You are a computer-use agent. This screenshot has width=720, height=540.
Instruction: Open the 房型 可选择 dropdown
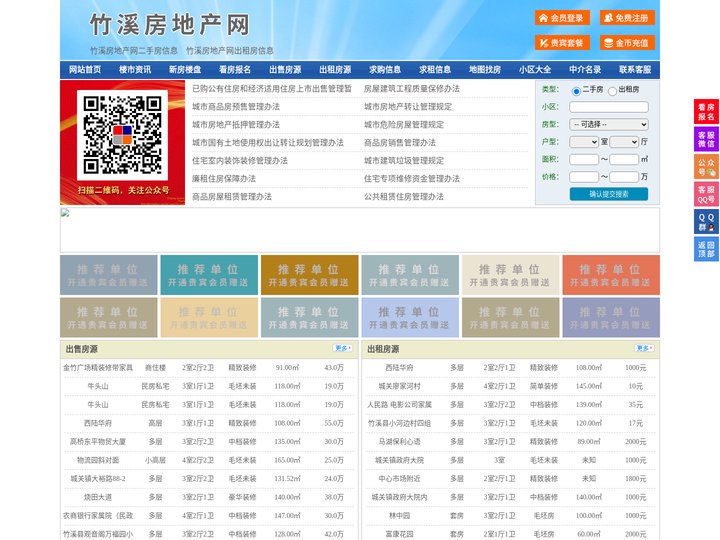609,124
